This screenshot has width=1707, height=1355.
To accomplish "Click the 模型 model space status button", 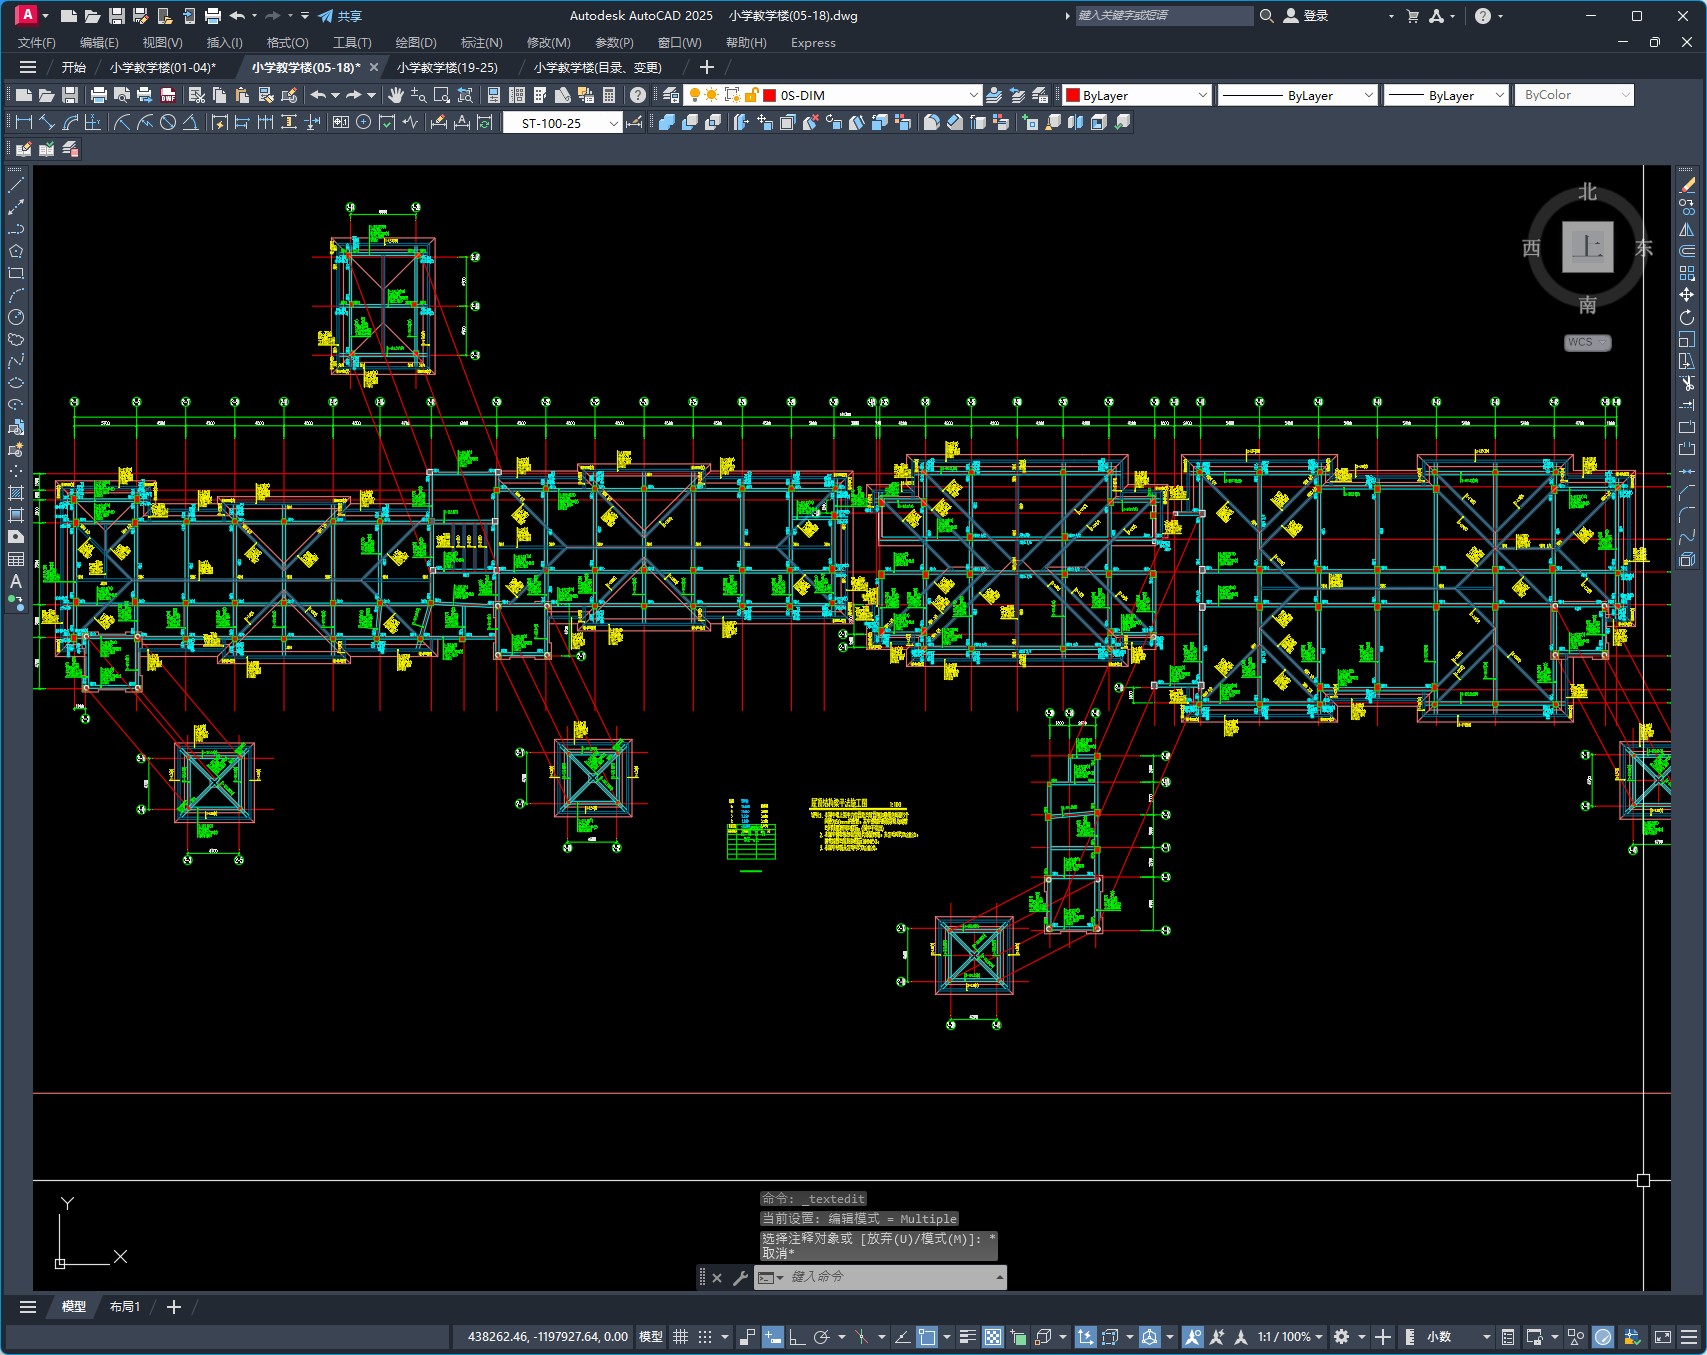I will [x=651, y=1337].
